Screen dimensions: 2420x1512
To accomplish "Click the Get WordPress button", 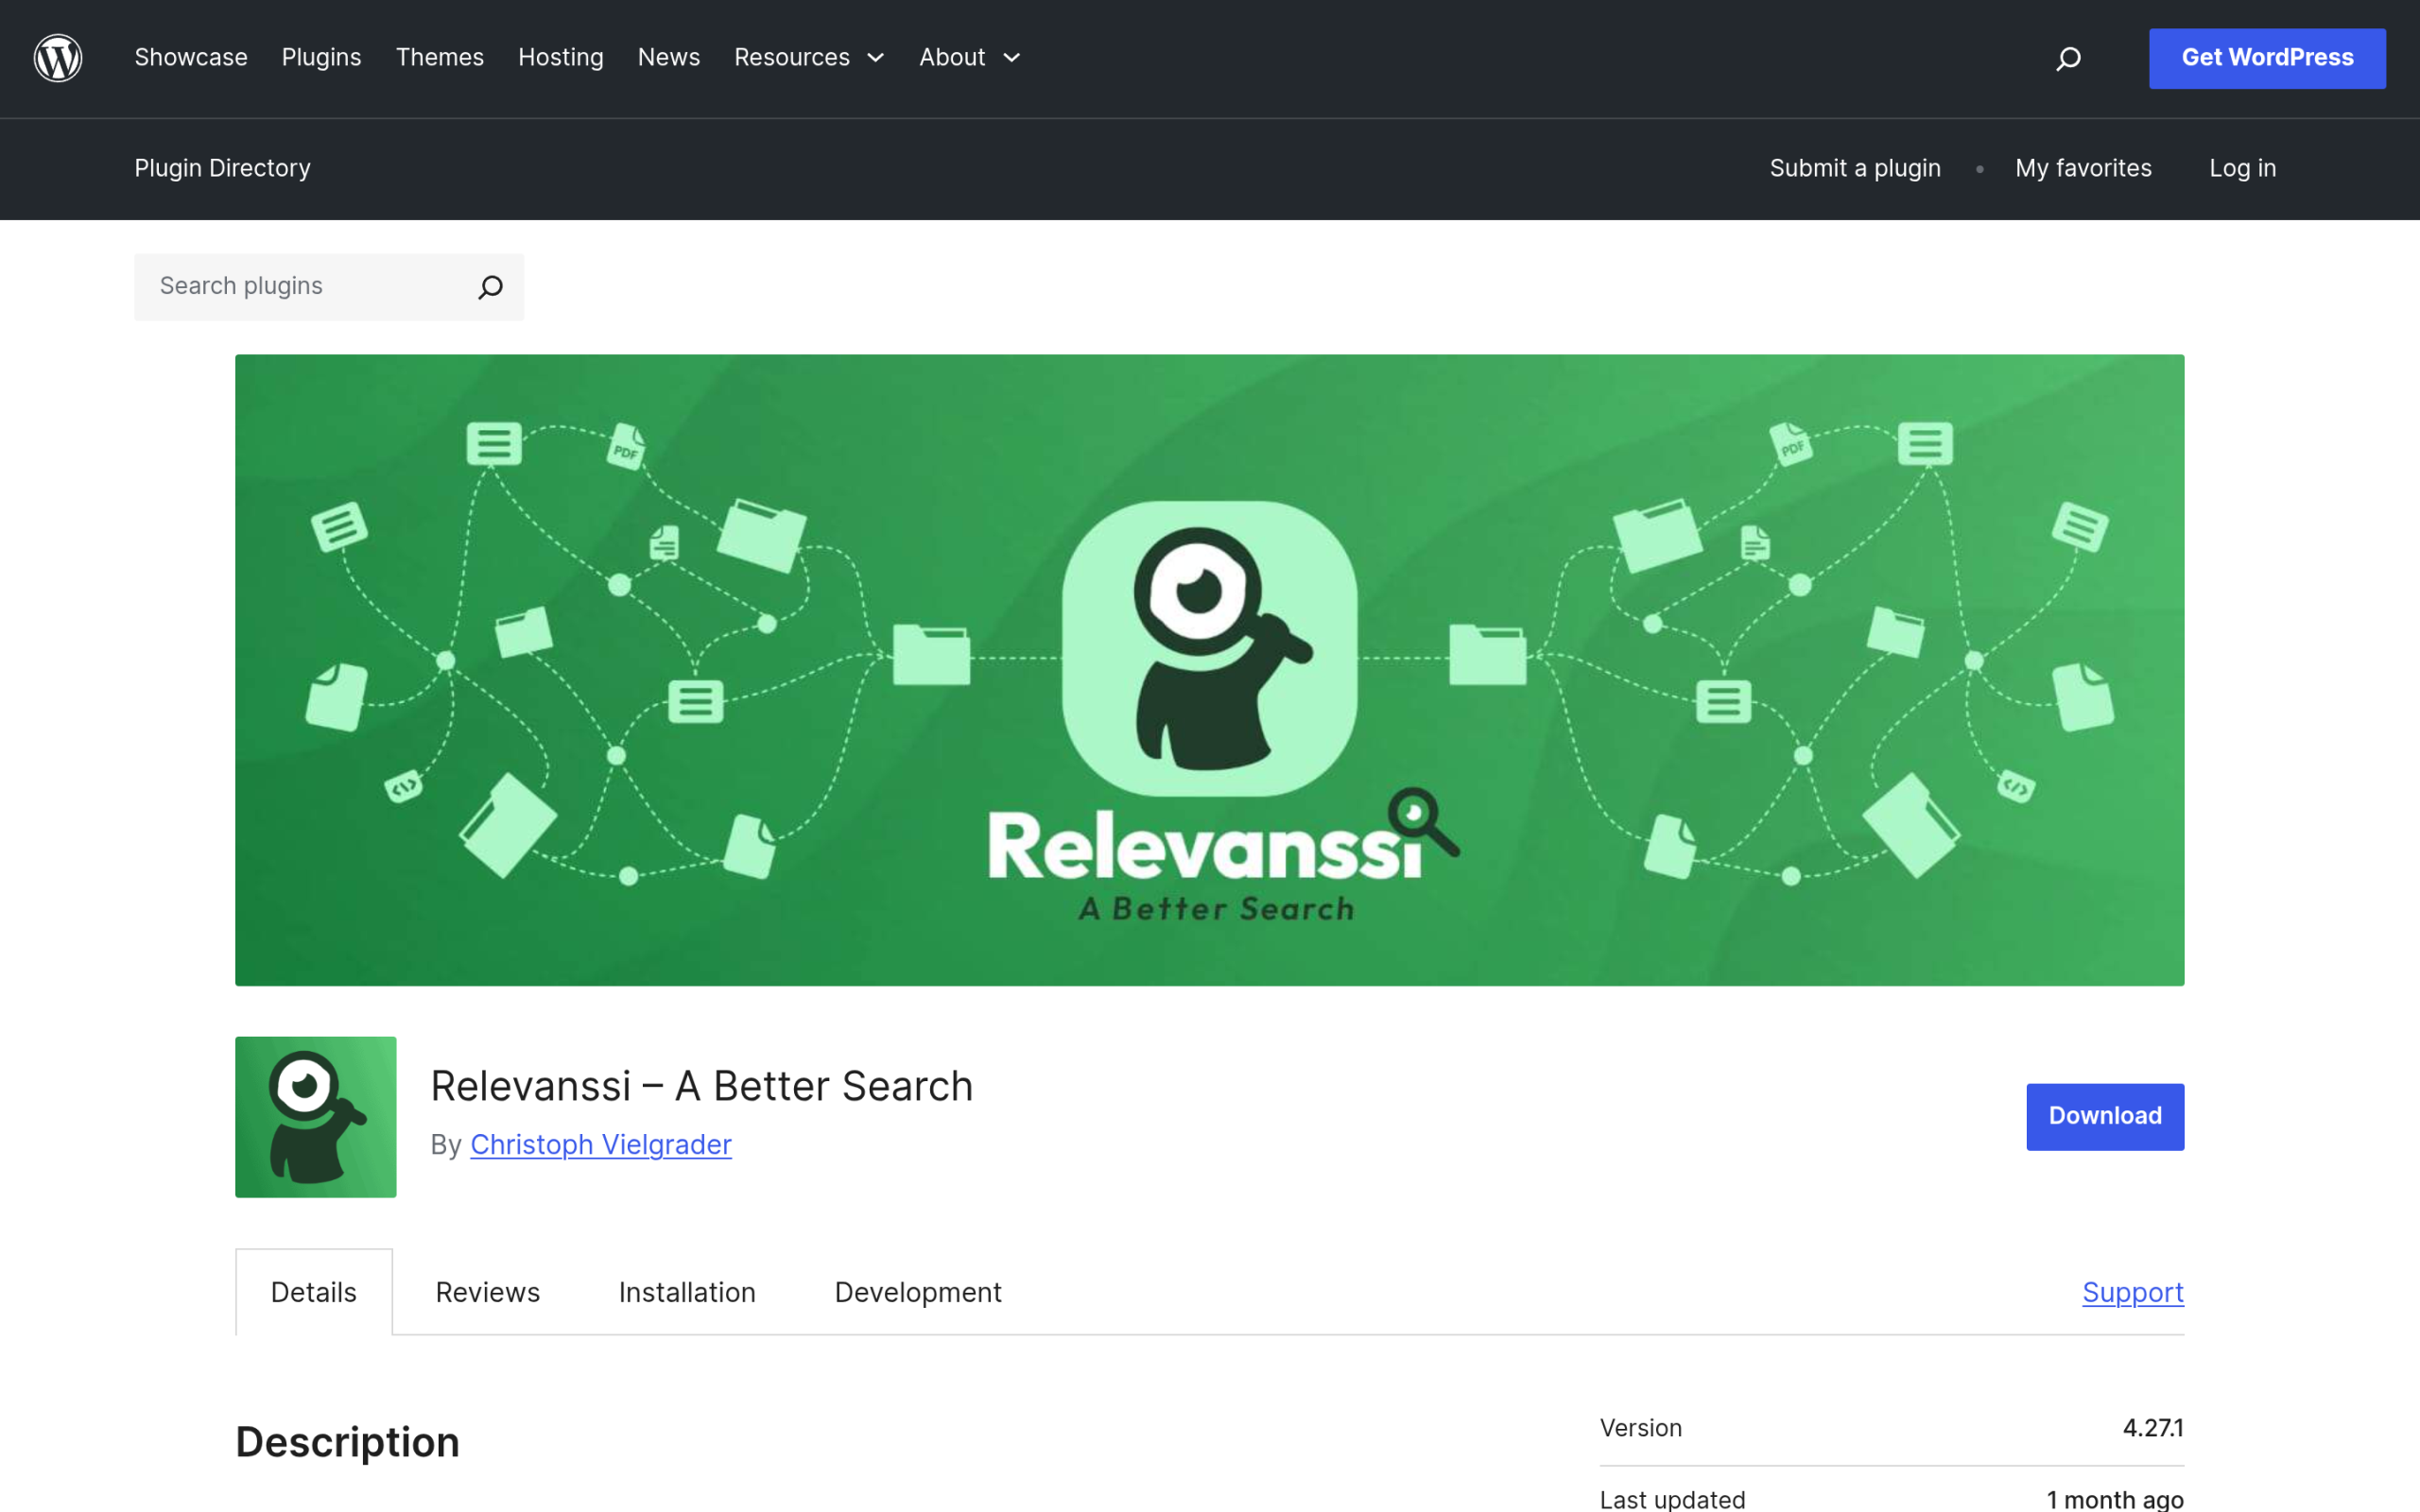I will point(2267,58).
